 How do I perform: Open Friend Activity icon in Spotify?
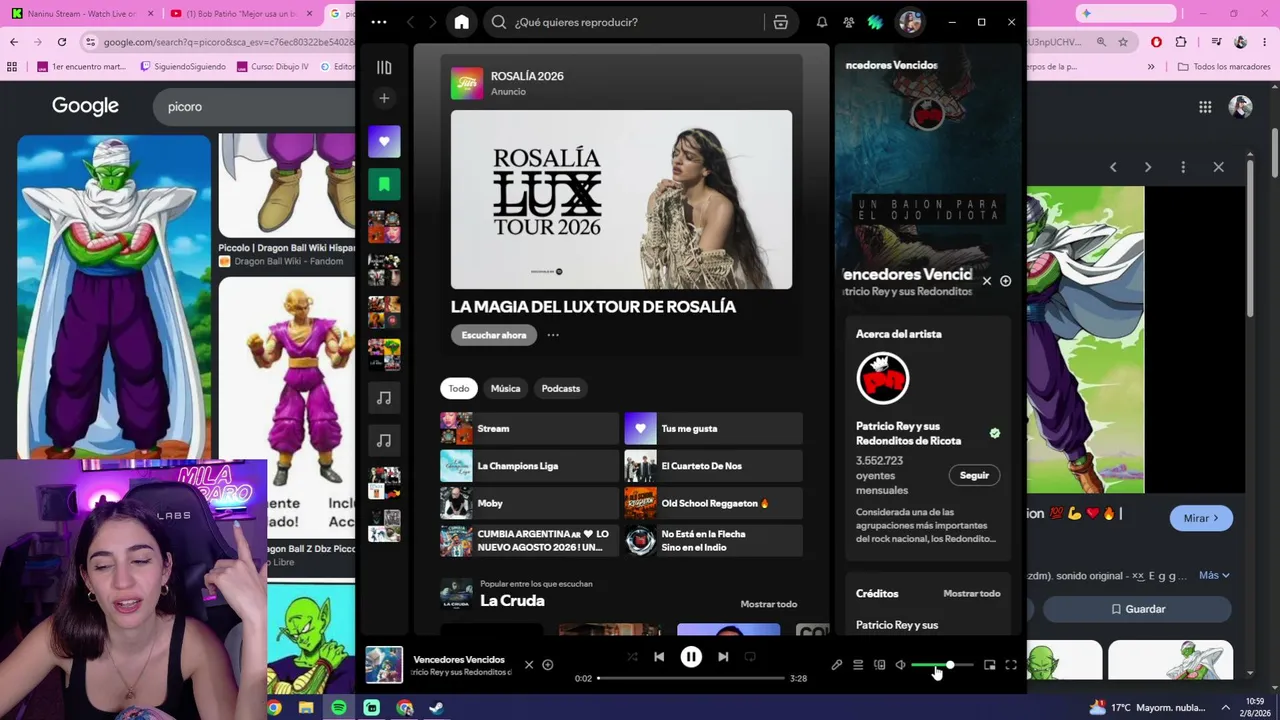point(848,22)
